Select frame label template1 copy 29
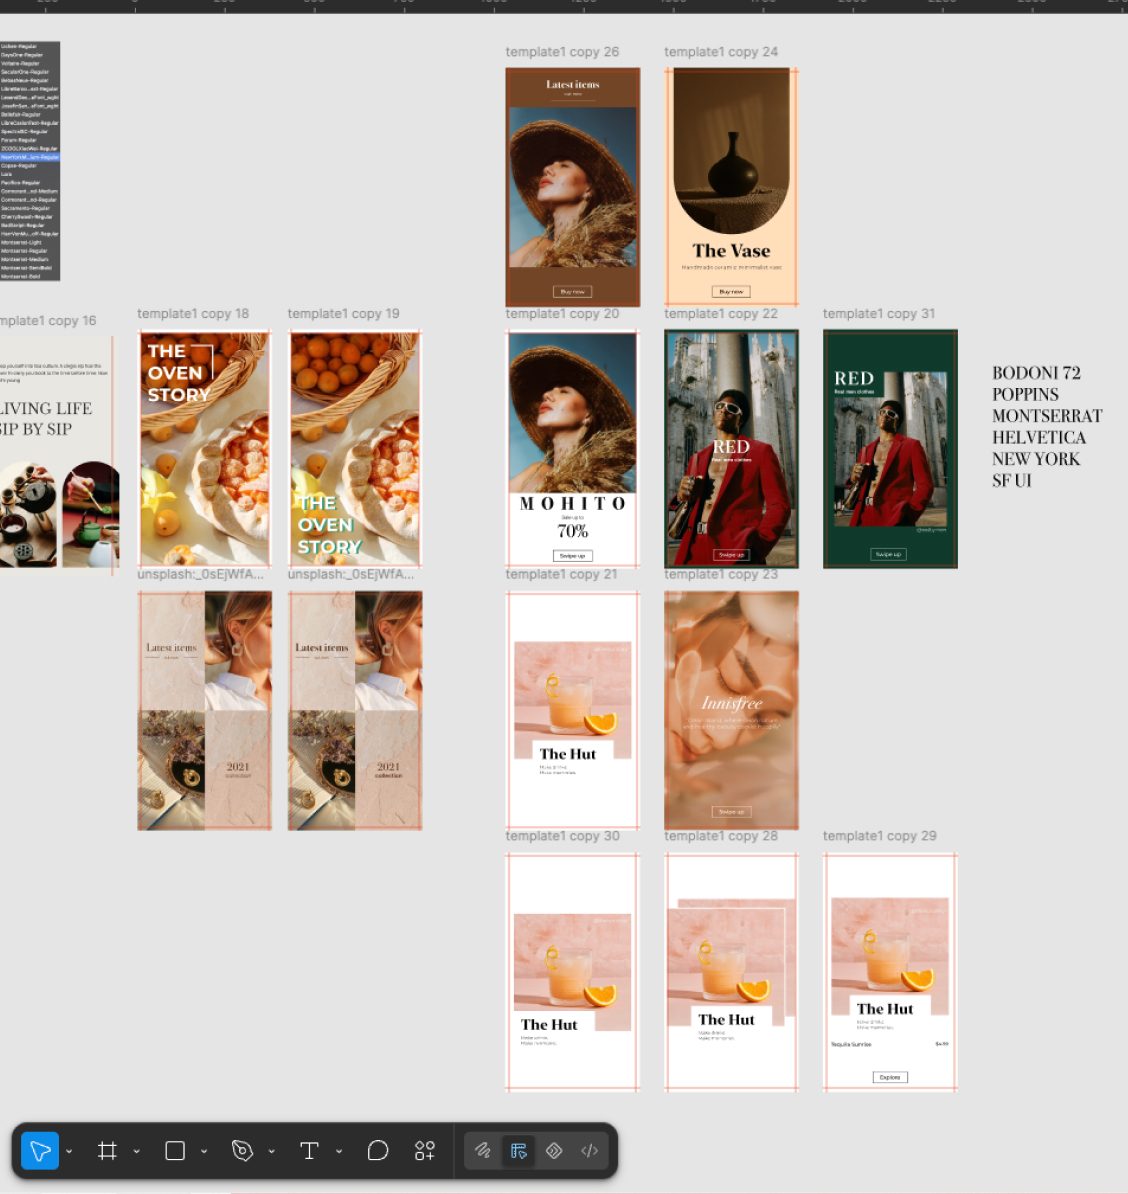This screenshot has width=1128, height=1194. 880,836
